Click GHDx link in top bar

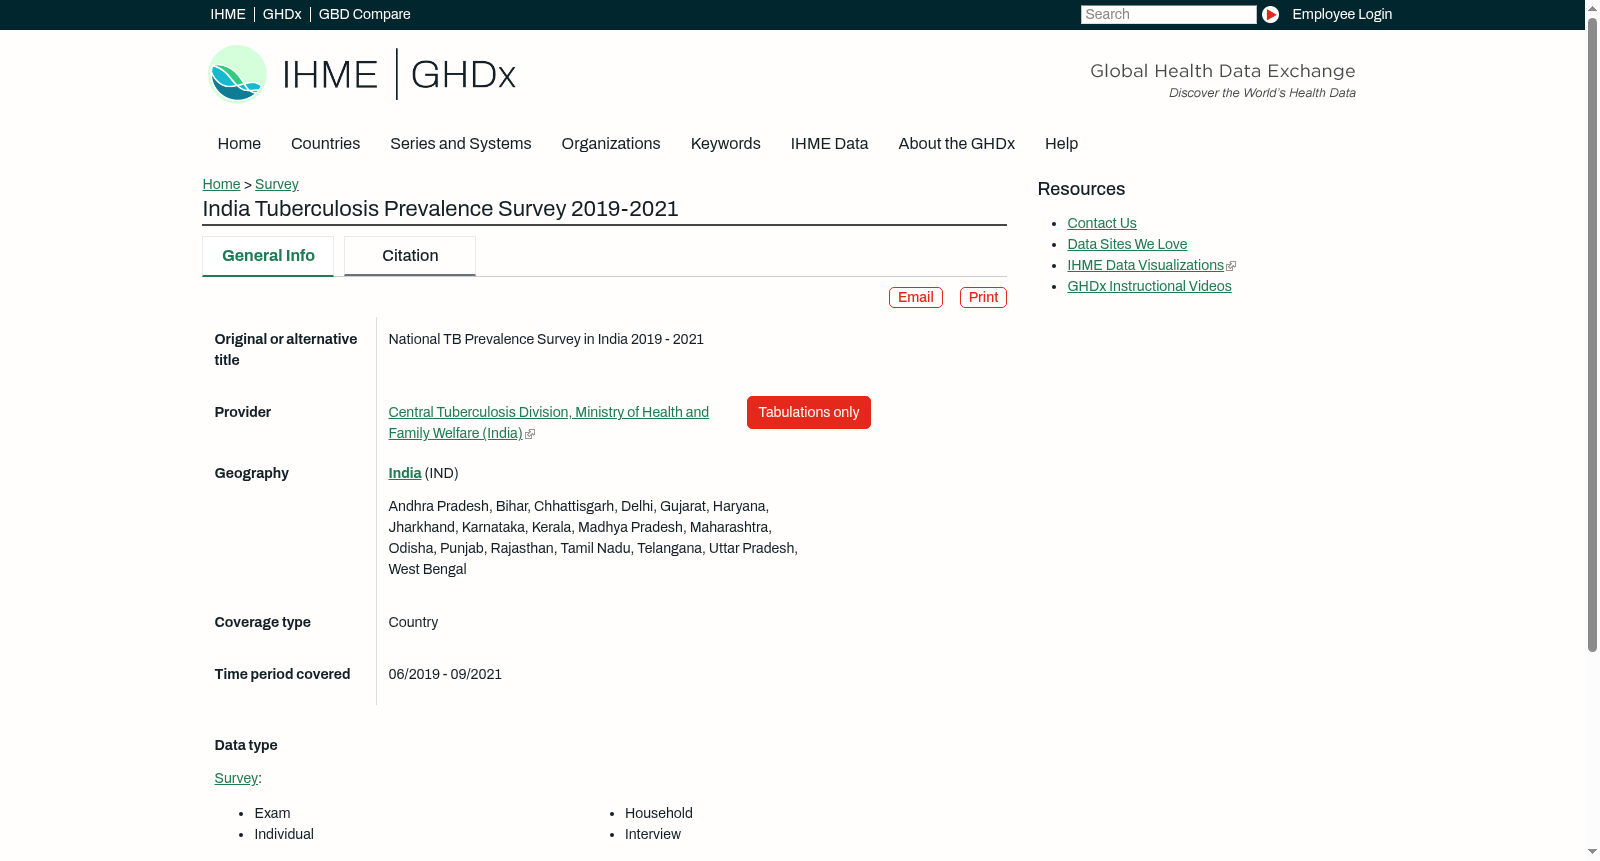click(282, 14)
